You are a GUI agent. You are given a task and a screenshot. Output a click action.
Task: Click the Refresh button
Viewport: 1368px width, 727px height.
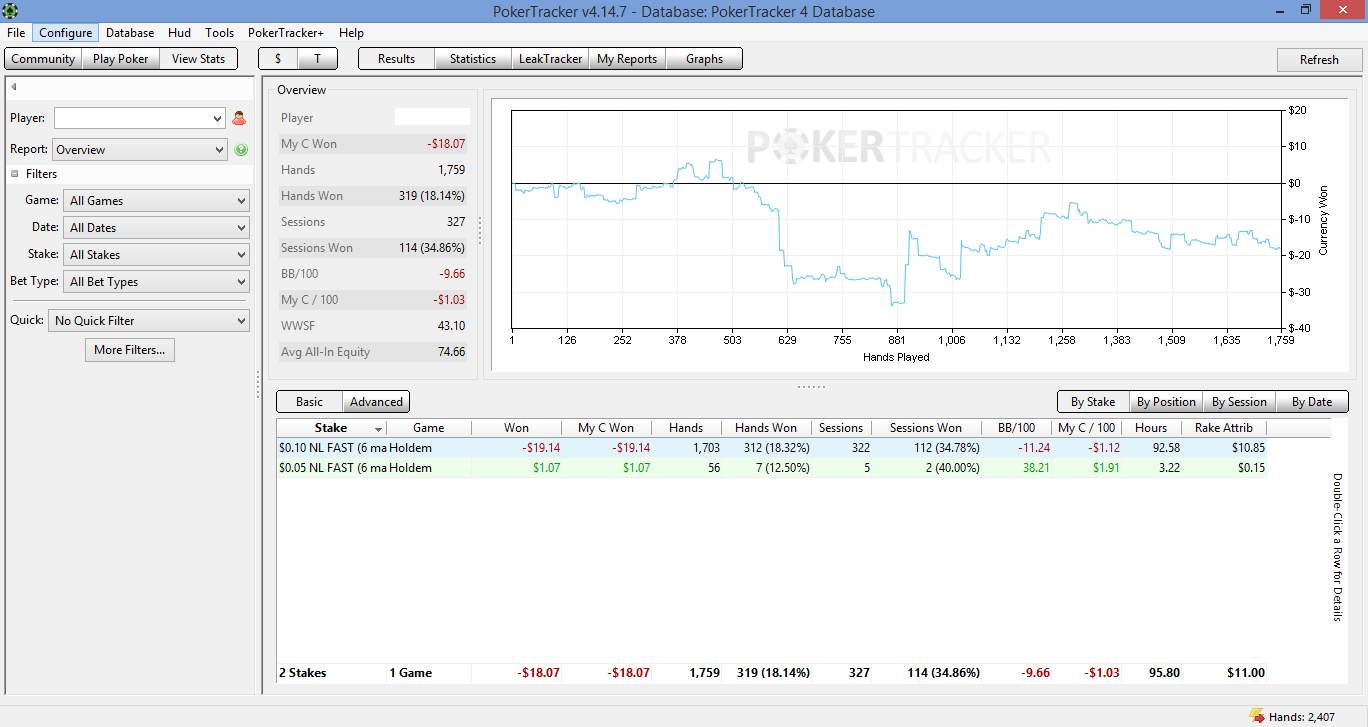pyautogui.click(x=1319, y=60)
